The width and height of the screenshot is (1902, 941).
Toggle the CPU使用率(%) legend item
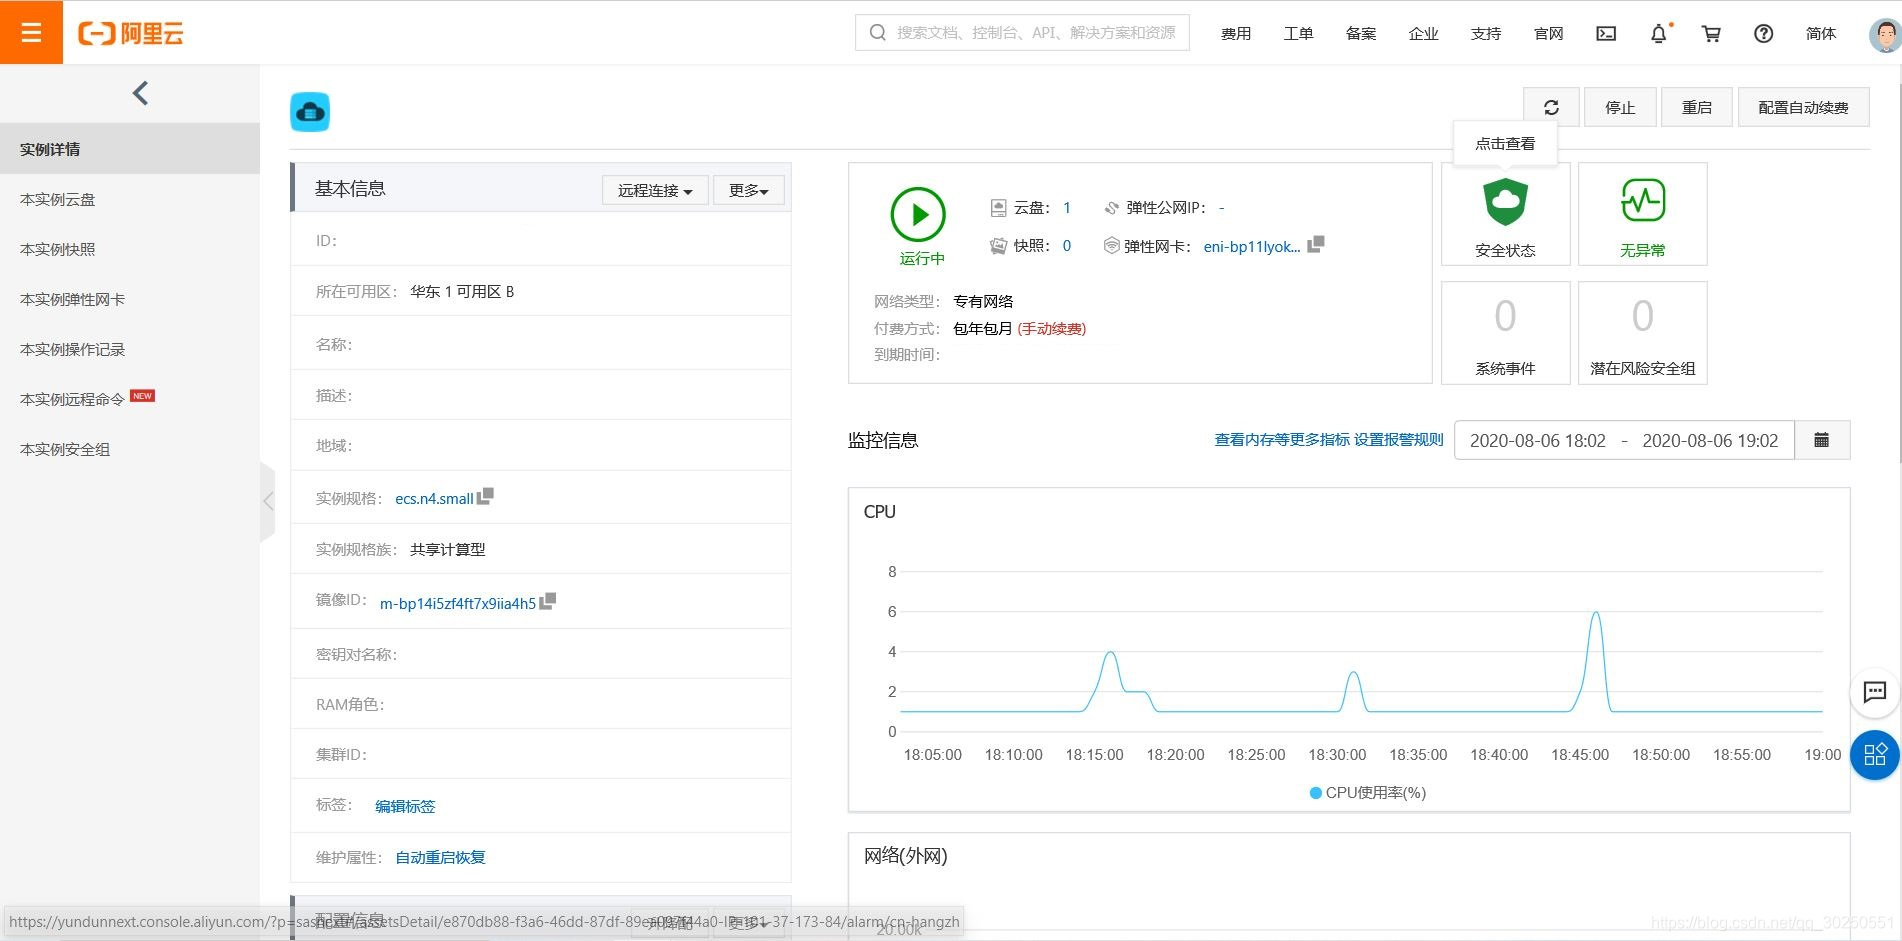click(x=1368, y=792)
